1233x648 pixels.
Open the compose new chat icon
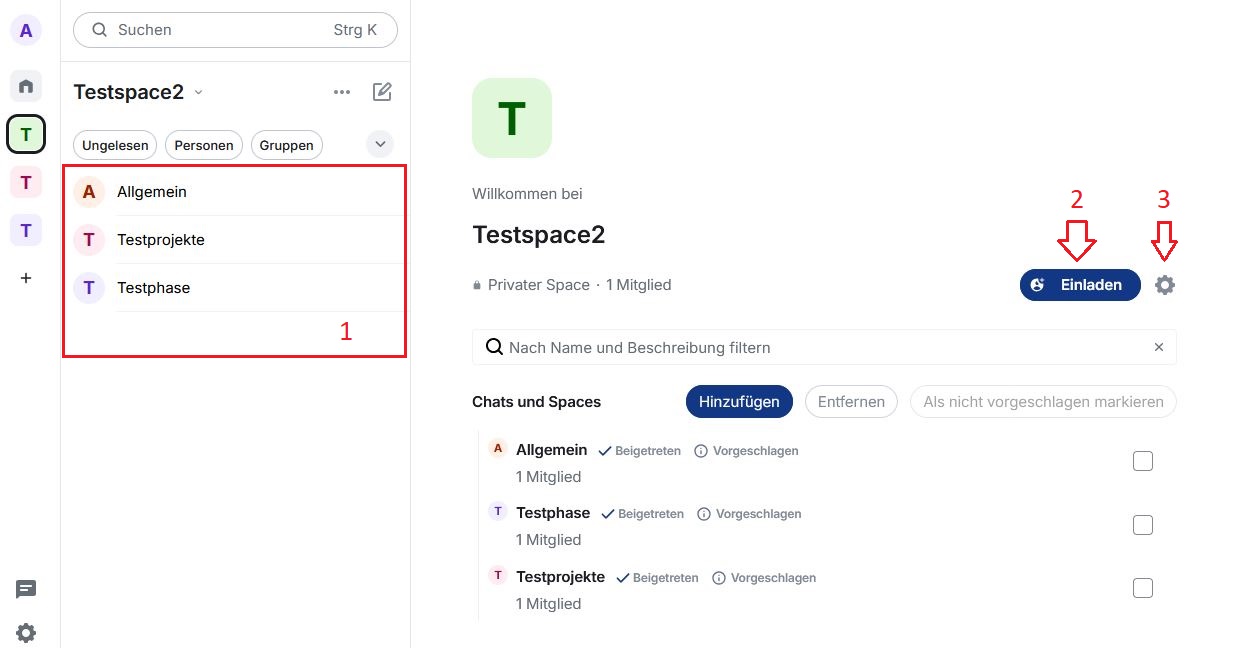coord(382,92)
